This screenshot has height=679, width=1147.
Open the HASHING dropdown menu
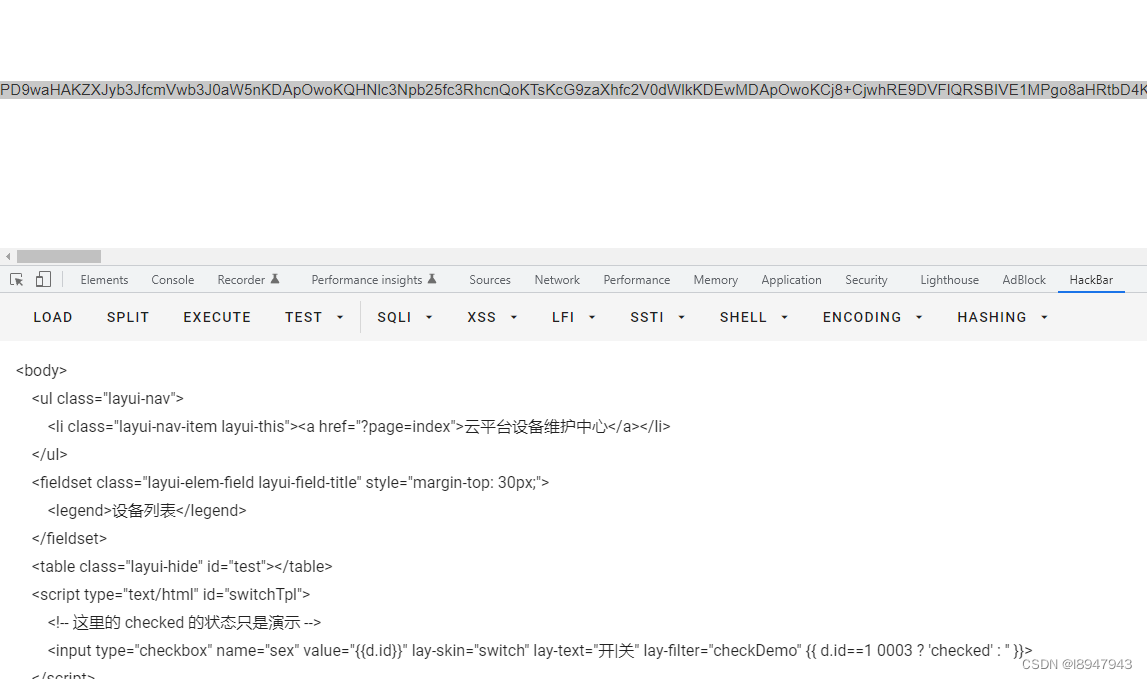(1002, 318)
